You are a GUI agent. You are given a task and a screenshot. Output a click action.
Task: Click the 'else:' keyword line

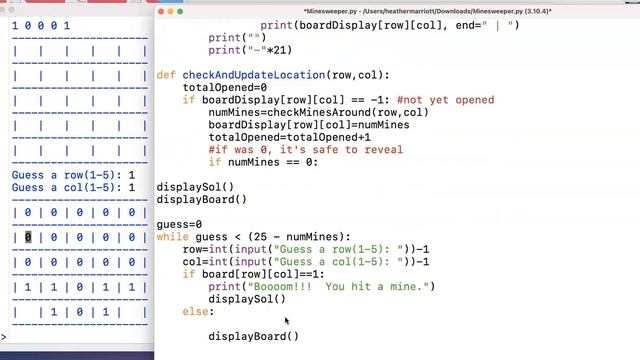(x=198, y=312)
